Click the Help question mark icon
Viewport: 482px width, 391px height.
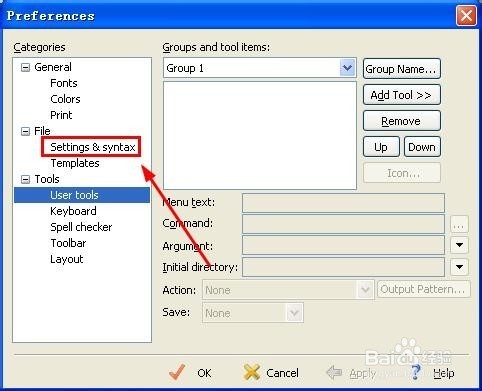pyautogui.click(x=415, y=372)
